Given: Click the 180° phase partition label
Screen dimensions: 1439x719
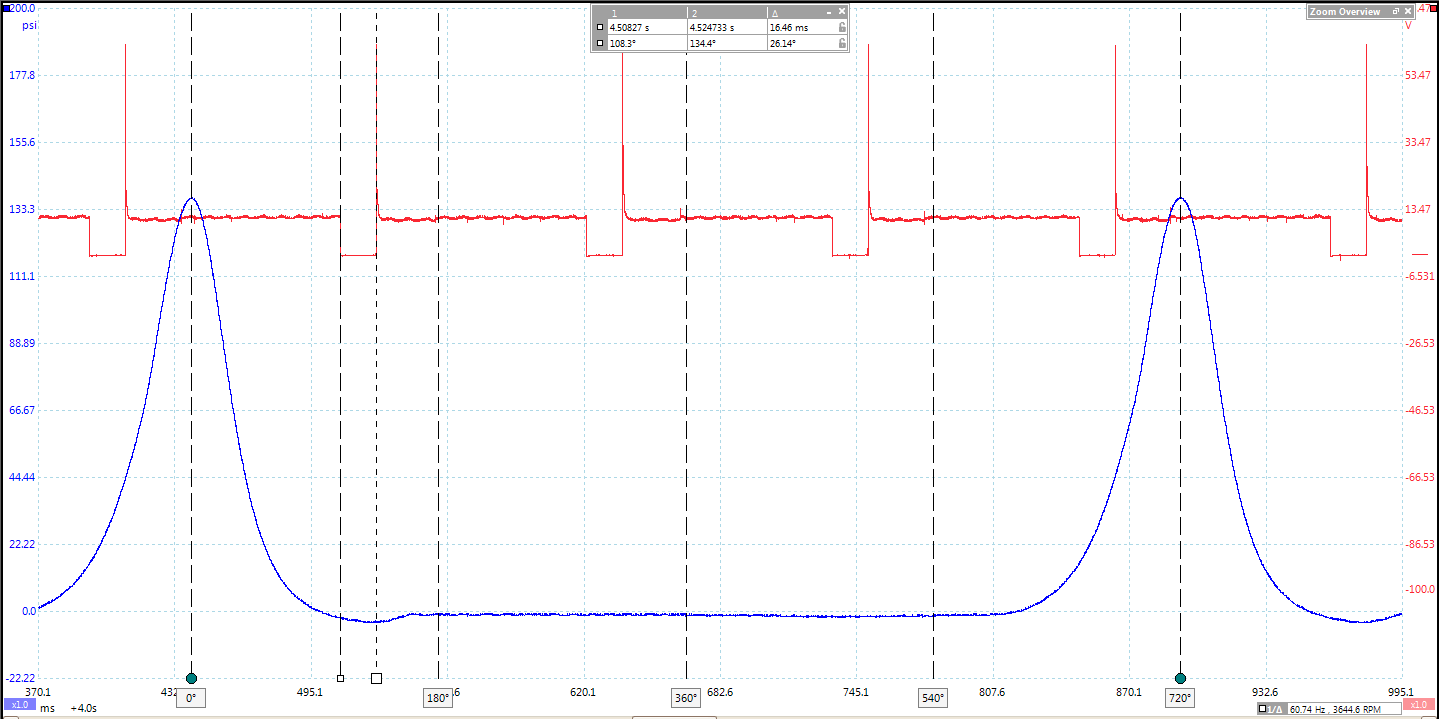Looking at the screenshot, I should point(438,698).
